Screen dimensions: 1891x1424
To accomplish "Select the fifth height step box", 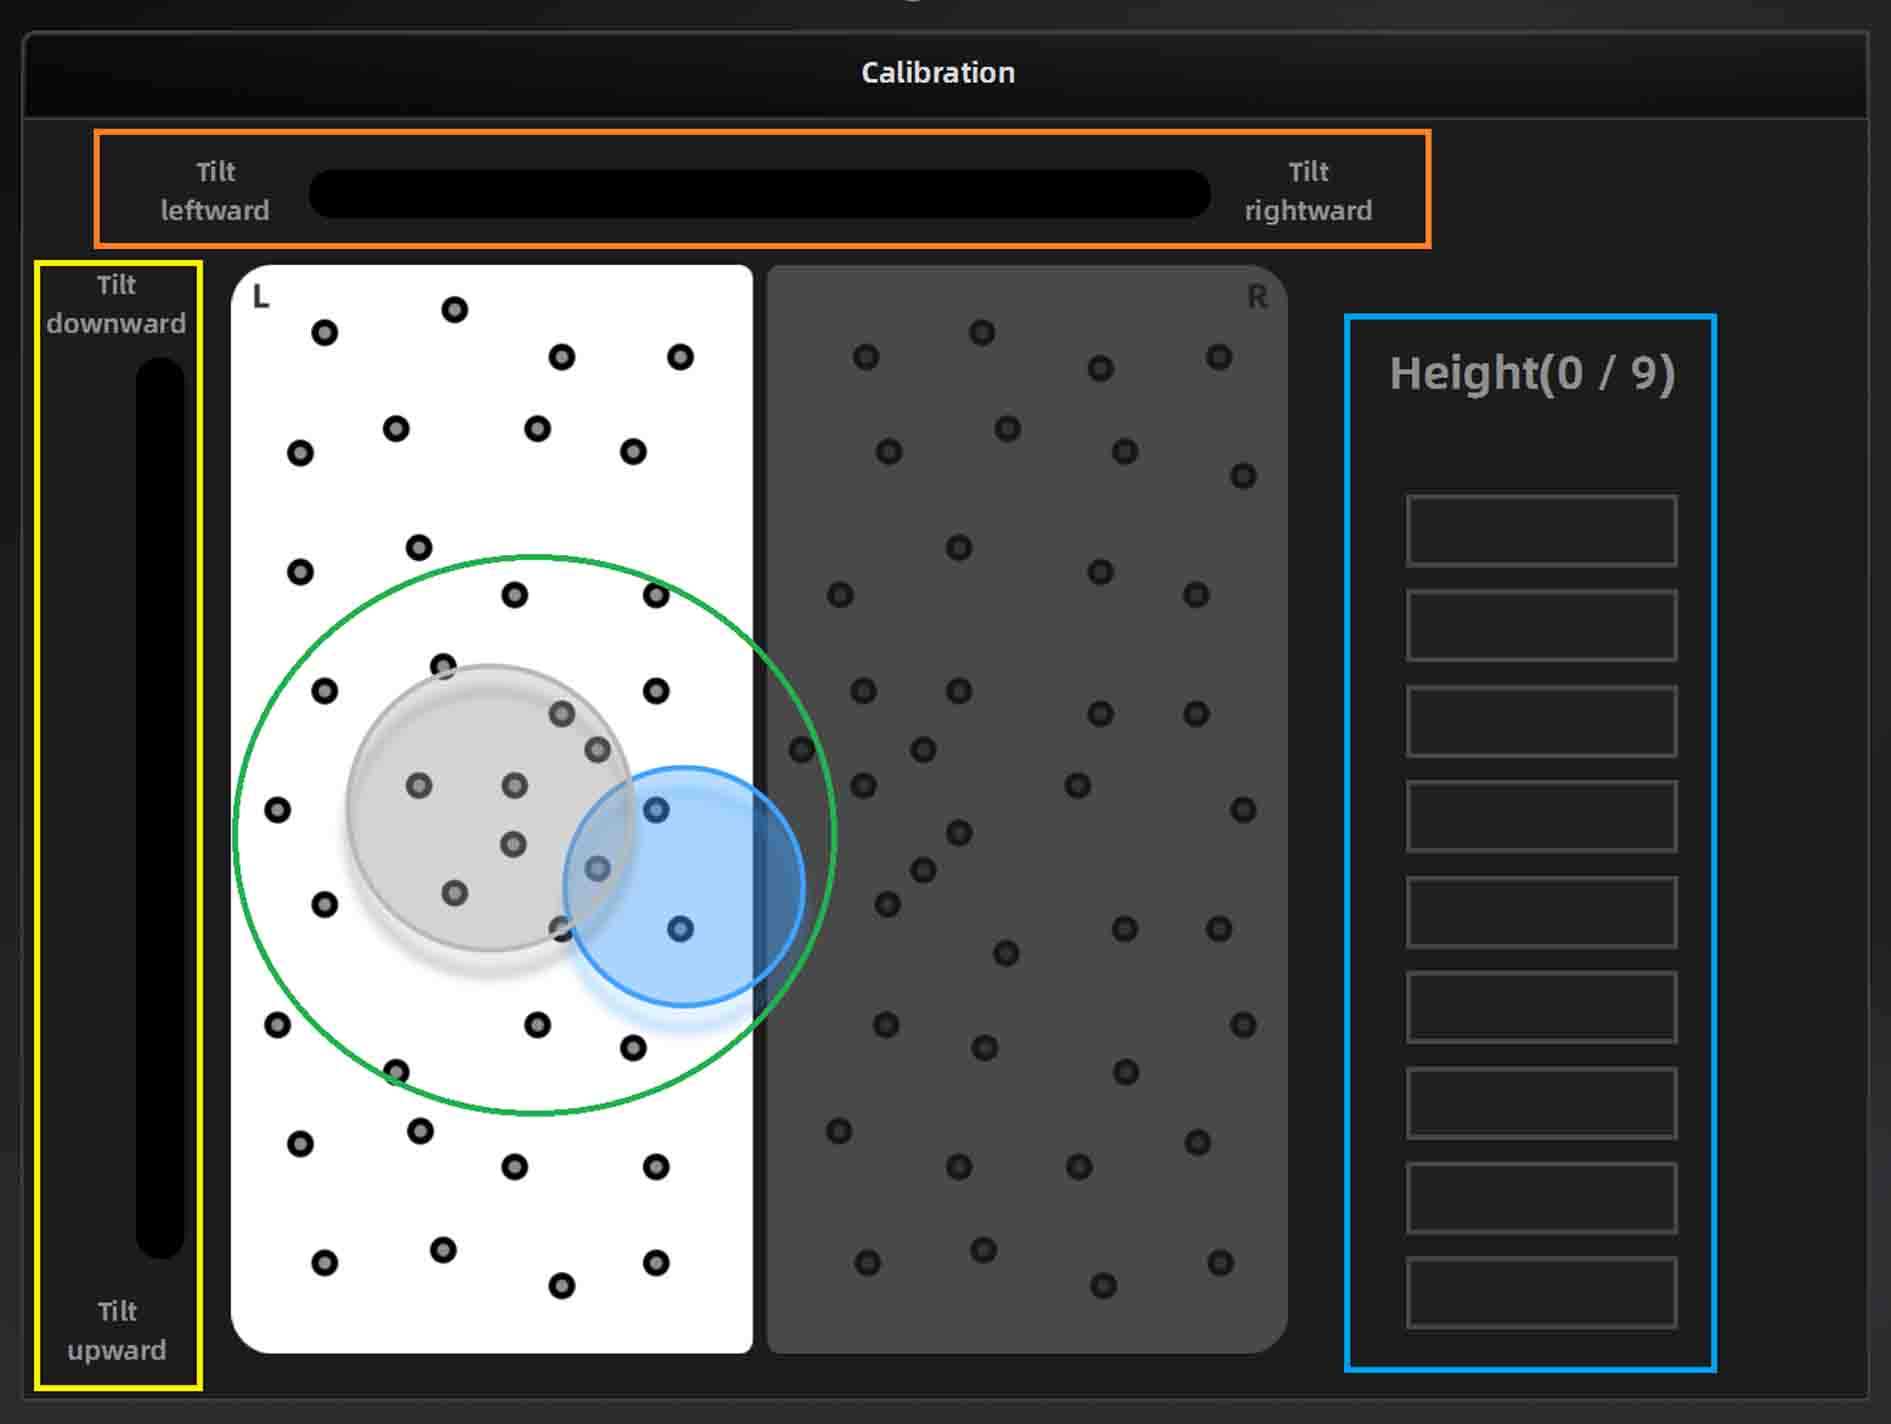I will pos(1540,912).
